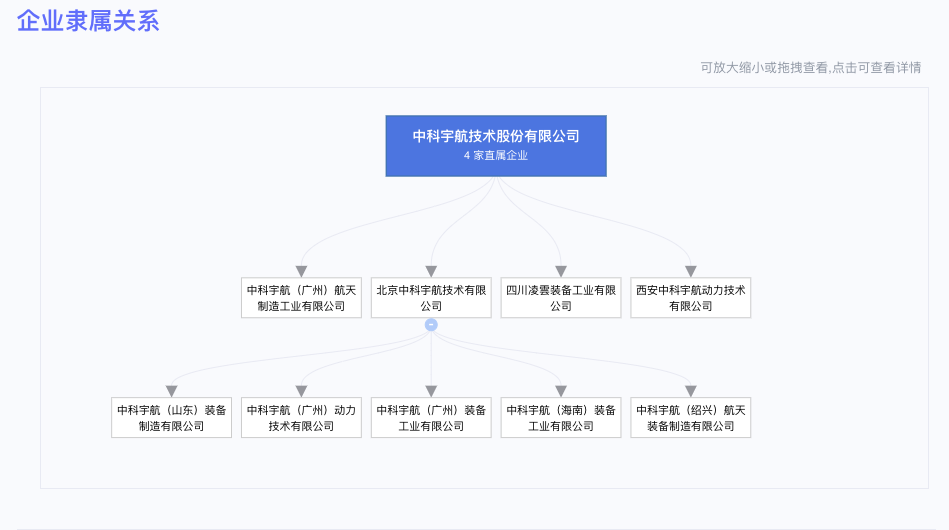Click the 企业隶属关系 section heading
The width and height of the screenshot is (949, 530).
click(88, 21)
